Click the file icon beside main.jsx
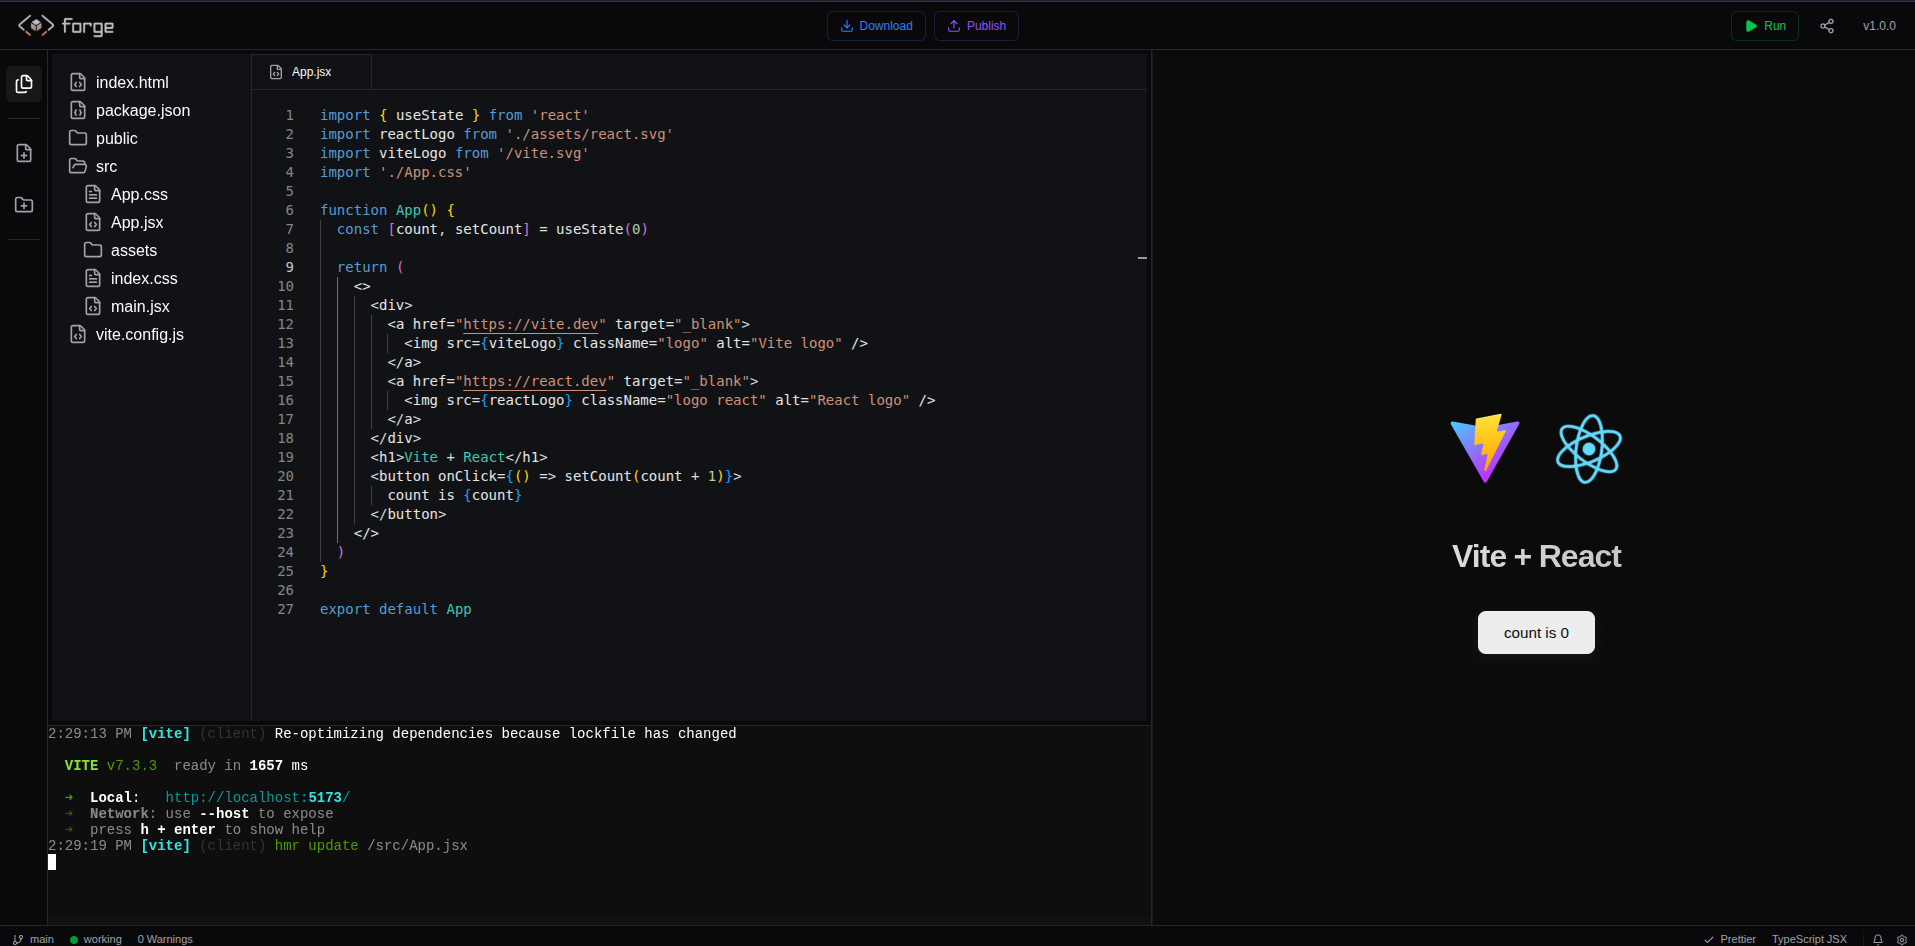 (93, 306)
